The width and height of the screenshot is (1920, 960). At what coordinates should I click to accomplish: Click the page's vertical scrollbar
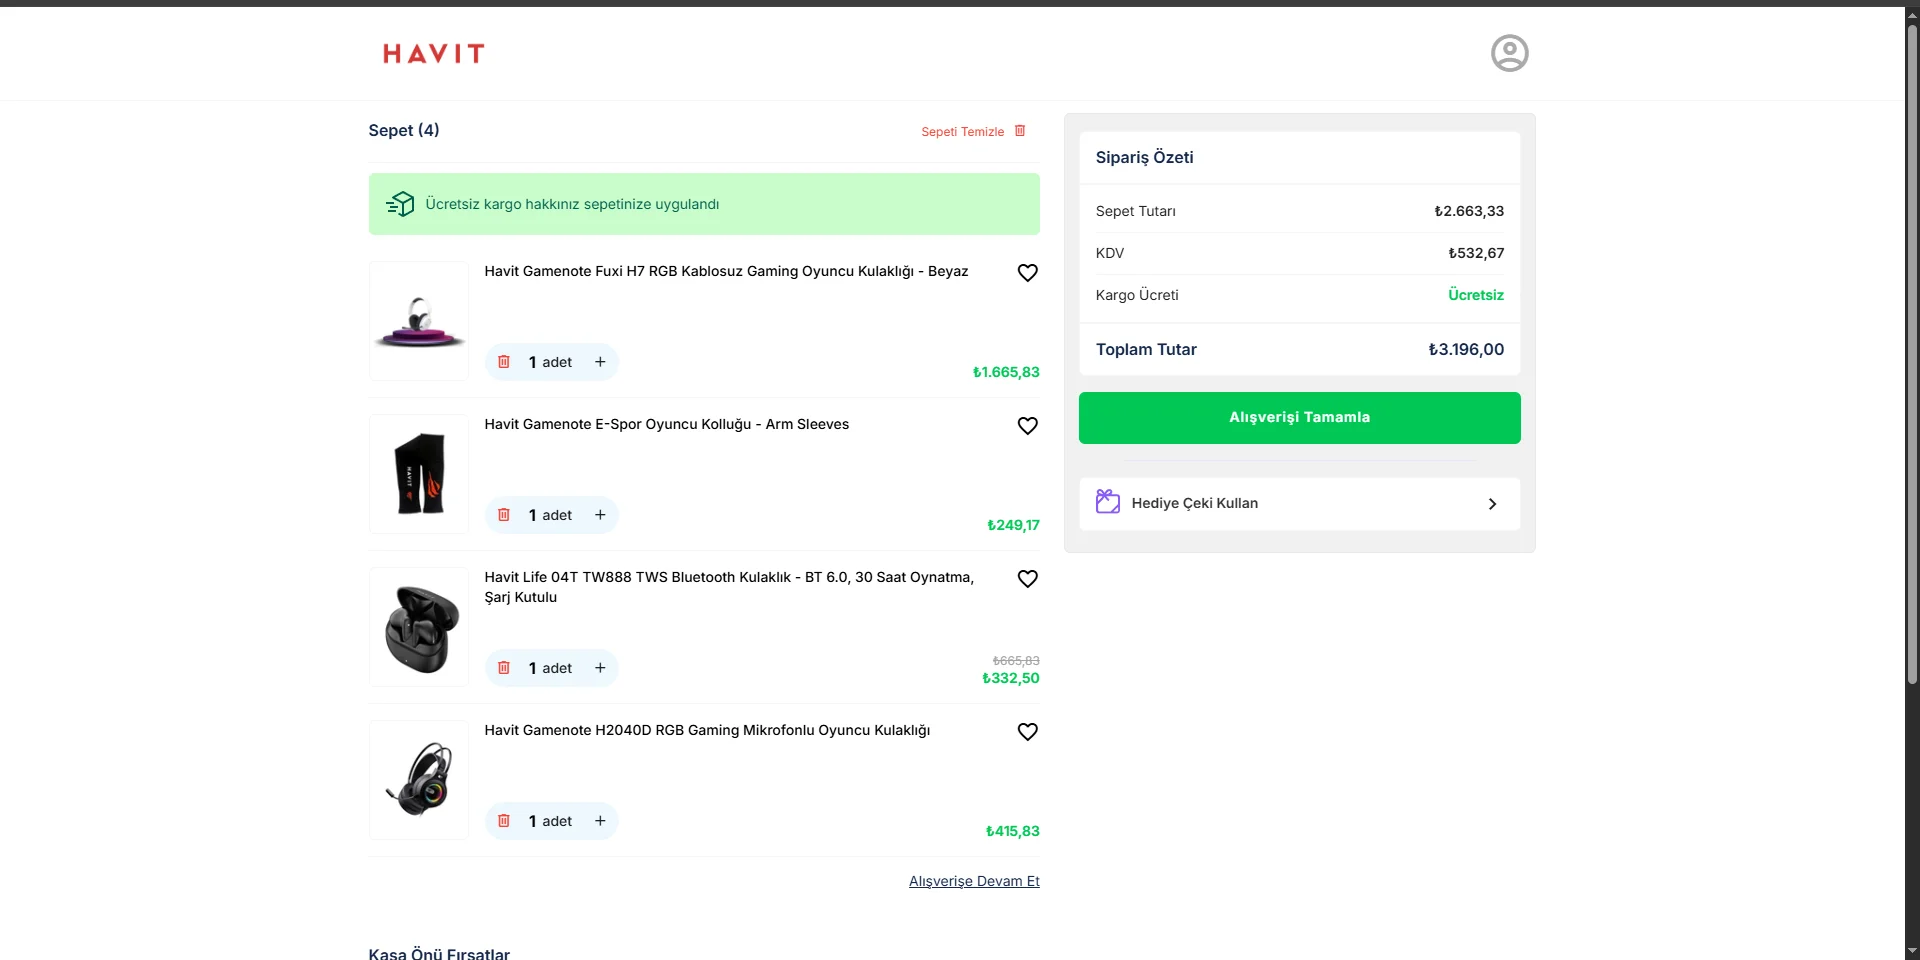tap(1912, 350)
